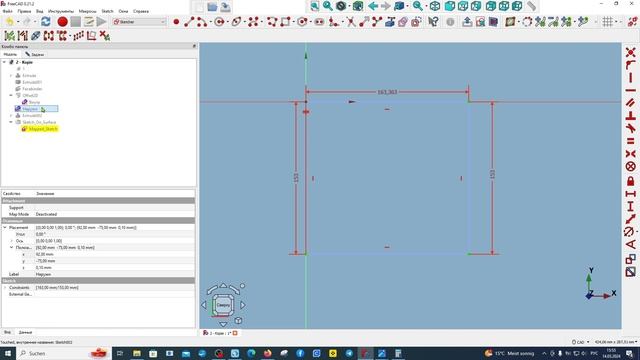Click the measure distance ruler icon
The image size is (640, 360).
pyautogui.click(x=531, y=6)
